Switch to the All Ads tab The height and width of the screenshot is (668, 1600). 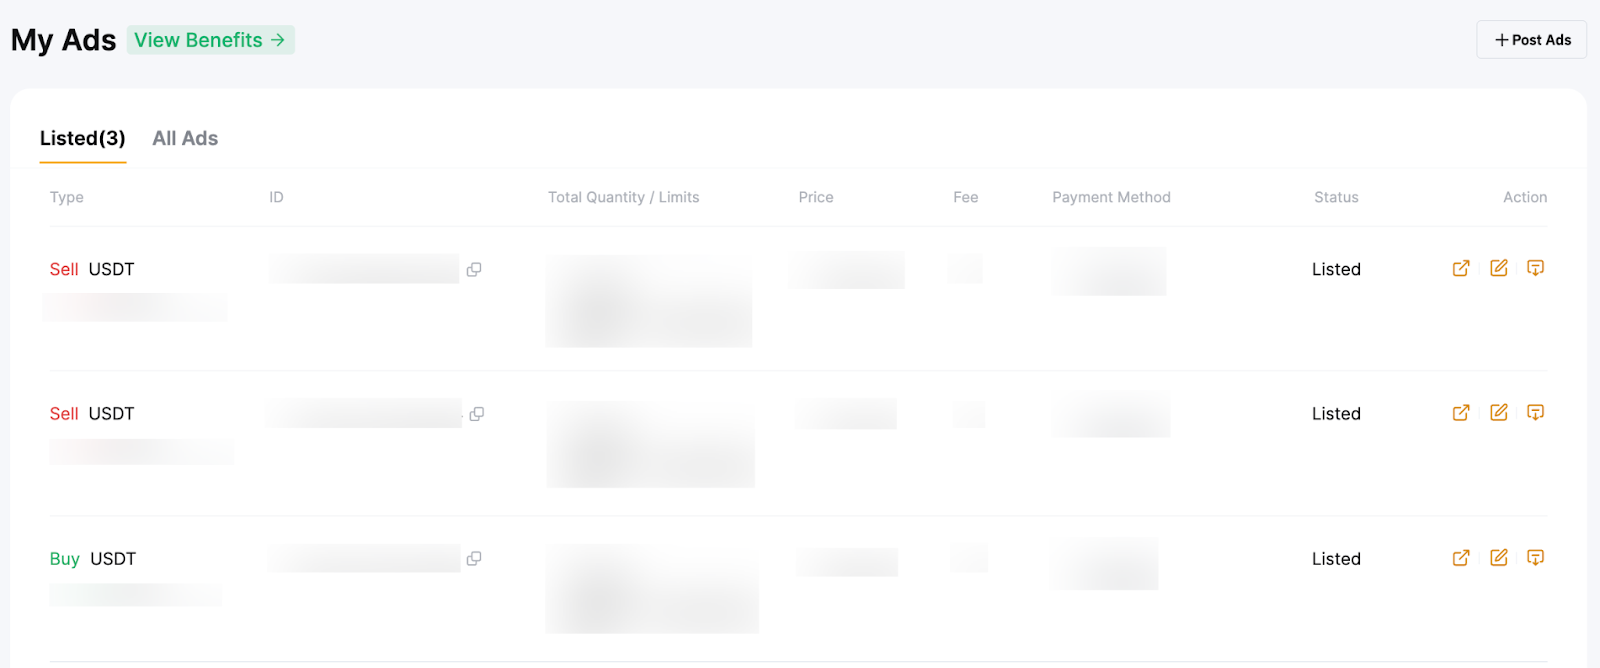(x=185, y=139)
